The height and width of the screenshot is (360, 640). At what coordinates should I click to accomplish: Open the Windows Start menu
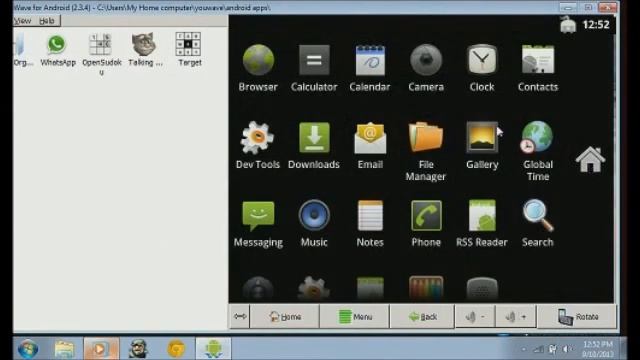pyautogui.click(x=28, y=349)
